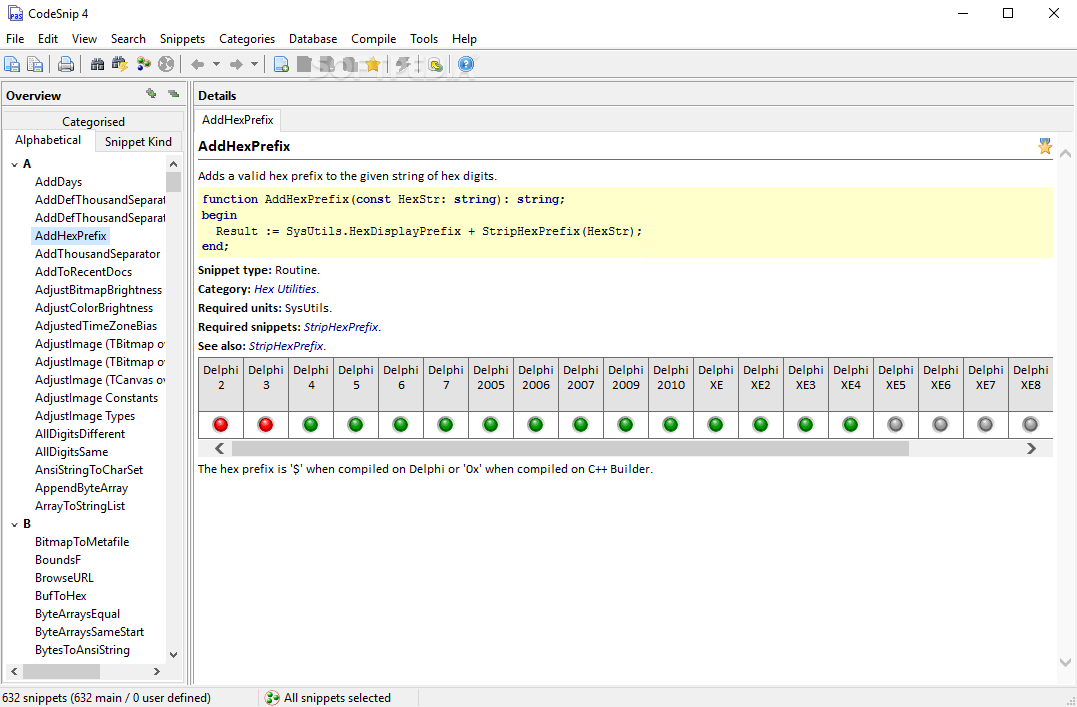Collapse the A group in the Overview tree
1077x707 pixels.
[x=15, y=164]
